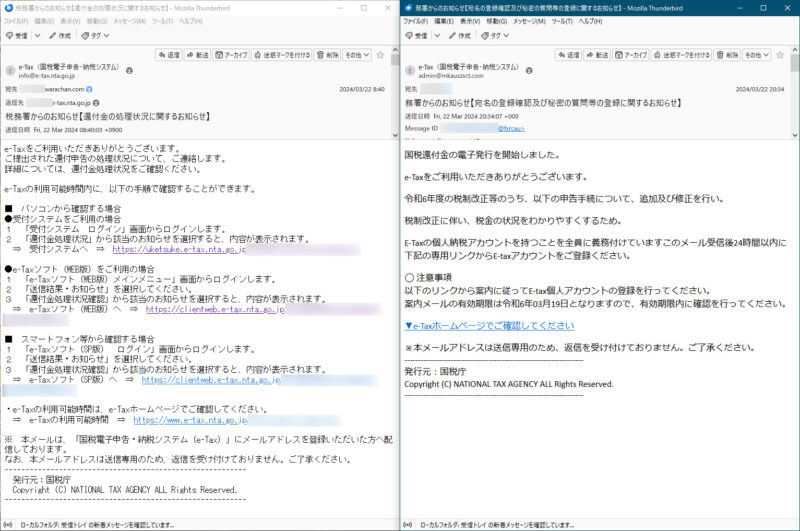
Task: Archive the message in the right window
Action: click(630, 55)
